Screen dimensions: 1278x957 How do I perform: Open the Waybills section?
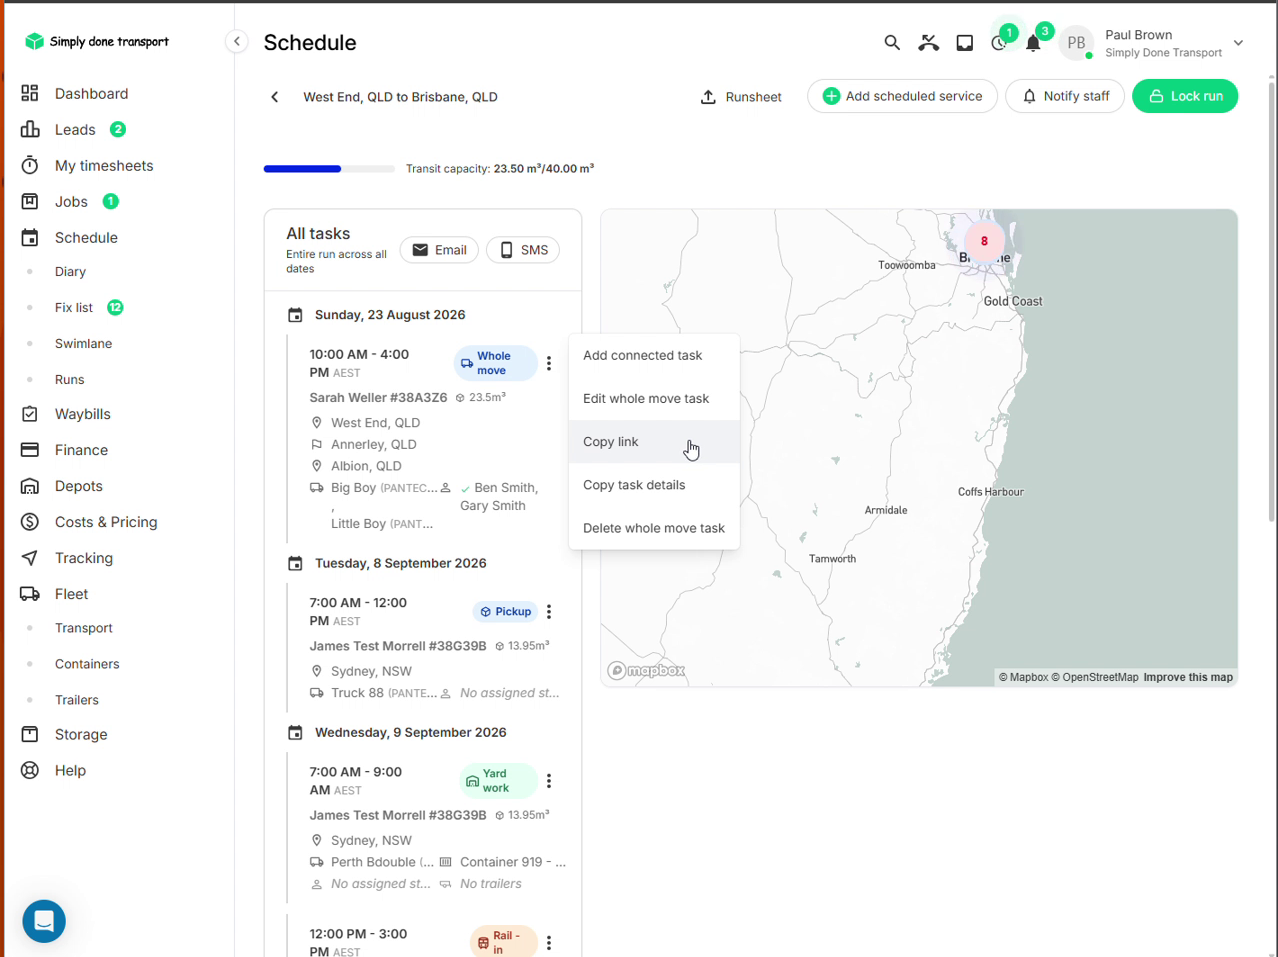[82, 414]
